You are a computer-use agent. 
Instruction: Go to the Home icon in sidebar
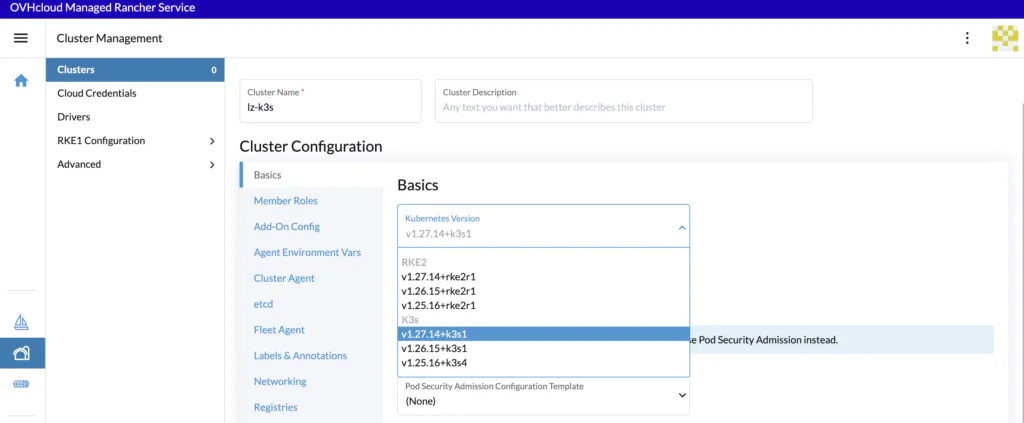point(21,81)
